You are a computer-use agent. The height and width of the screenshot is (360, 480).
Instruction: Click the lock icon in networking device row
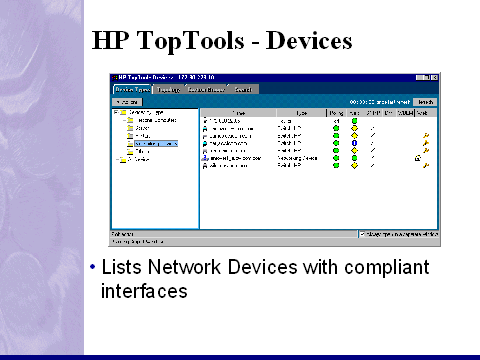pos(418,158)
